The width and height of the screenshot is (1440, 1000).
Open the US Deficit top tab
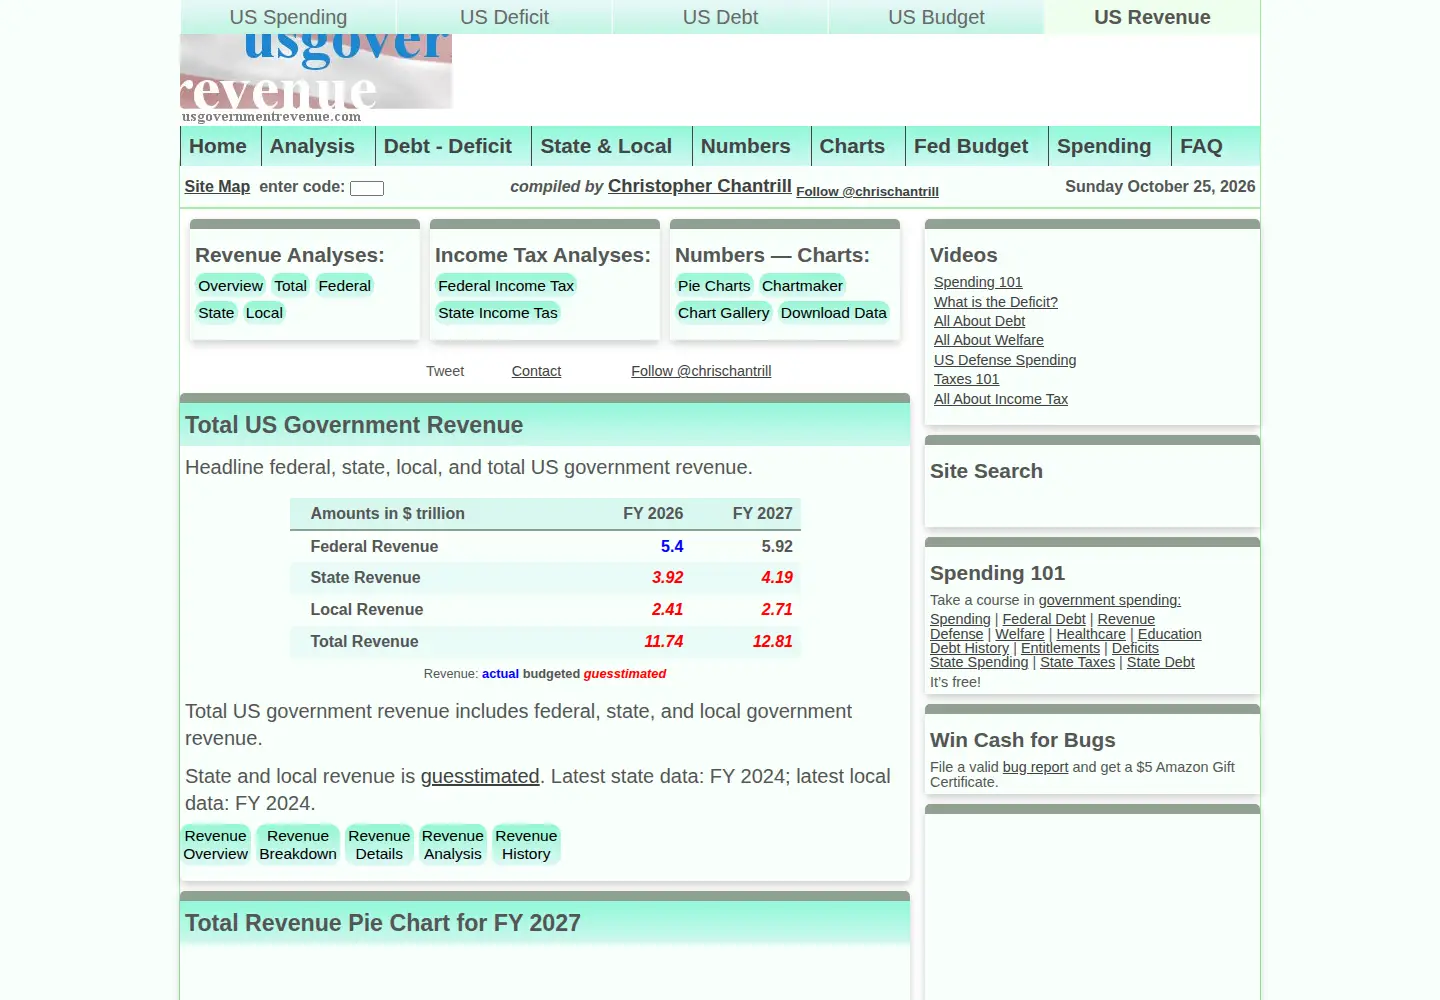504,17
